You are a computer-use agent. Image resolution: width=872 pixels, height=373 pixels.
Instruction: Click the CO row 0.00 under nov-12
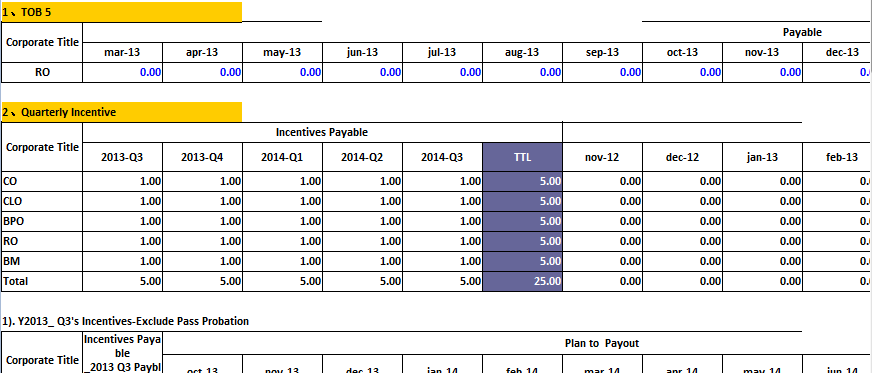603,181
